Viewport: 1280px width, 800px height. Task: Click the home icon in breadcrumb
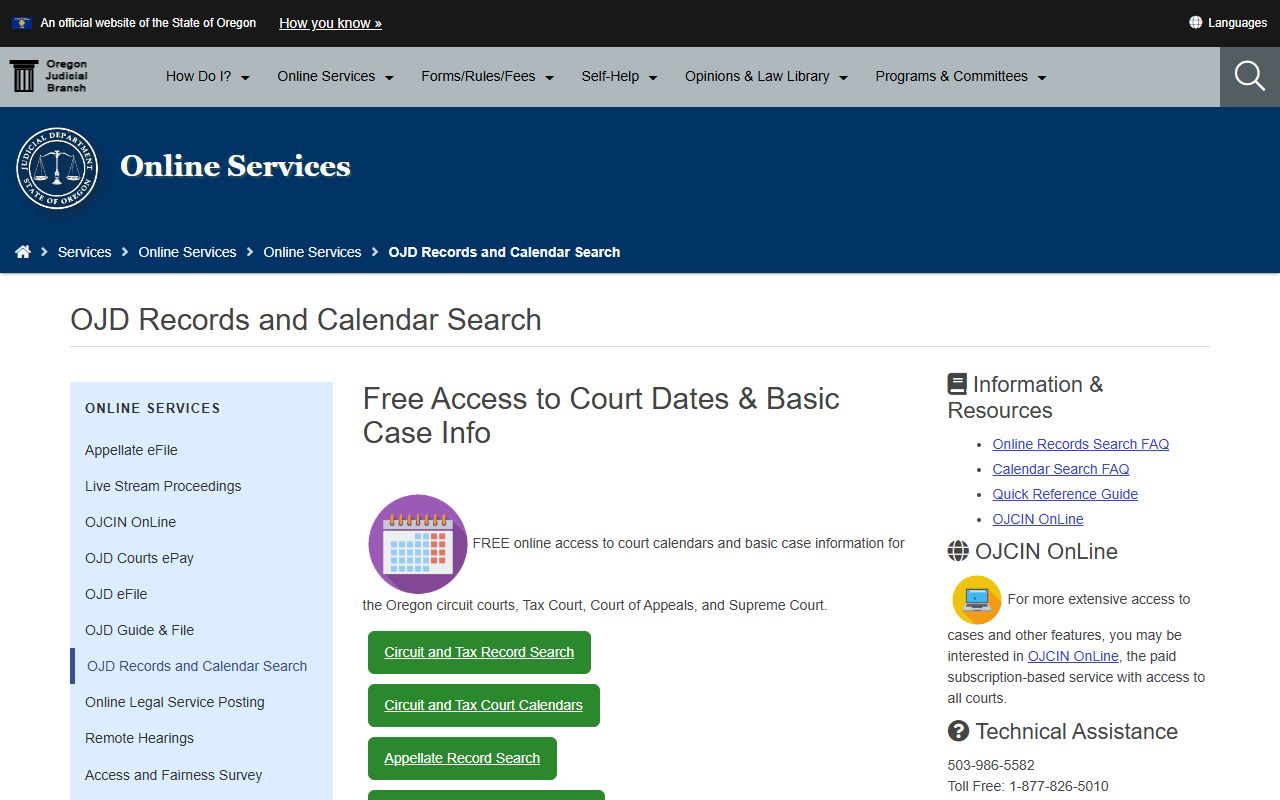pos(23,252)
